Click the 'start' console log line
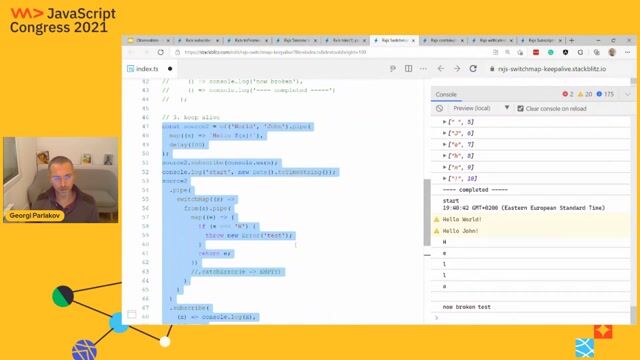 [x=451, y=201]
